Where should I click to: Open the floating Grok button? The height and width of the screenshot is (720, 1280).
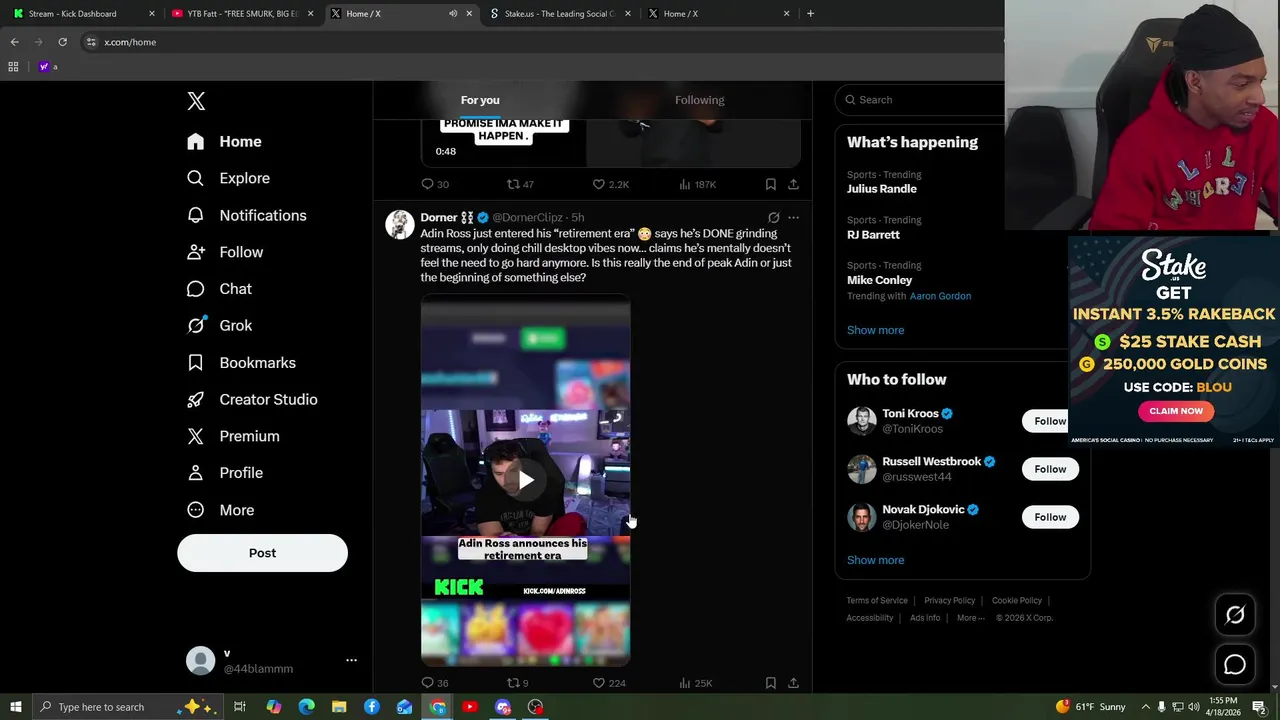tap(1235, 615)
